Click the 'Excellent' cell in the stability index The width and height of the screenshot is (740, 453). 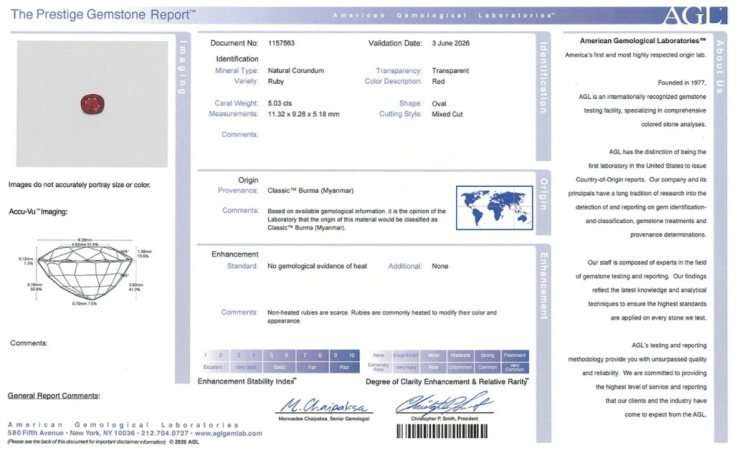[213, 367]
